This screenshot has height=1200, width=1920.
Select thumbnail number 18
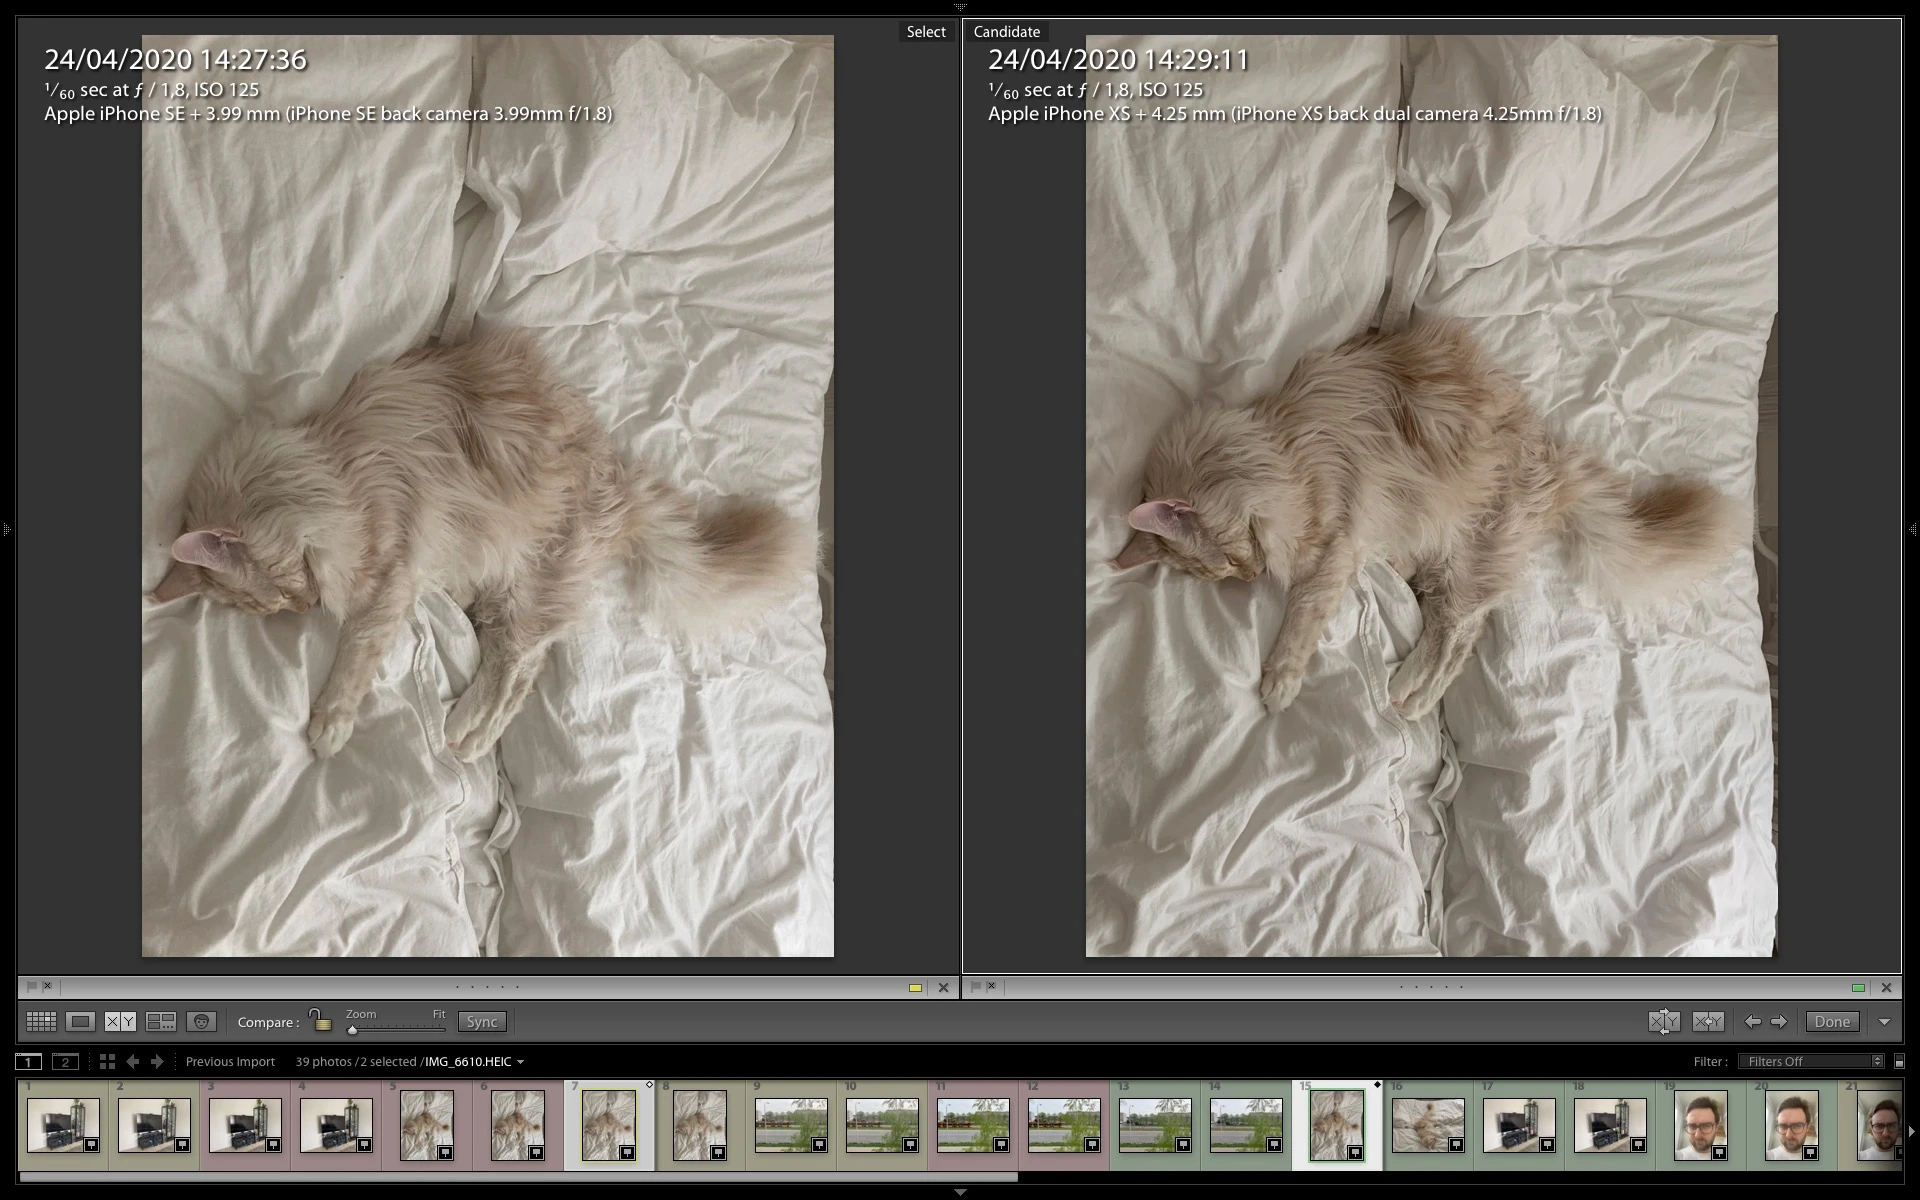(1610, 1125)
